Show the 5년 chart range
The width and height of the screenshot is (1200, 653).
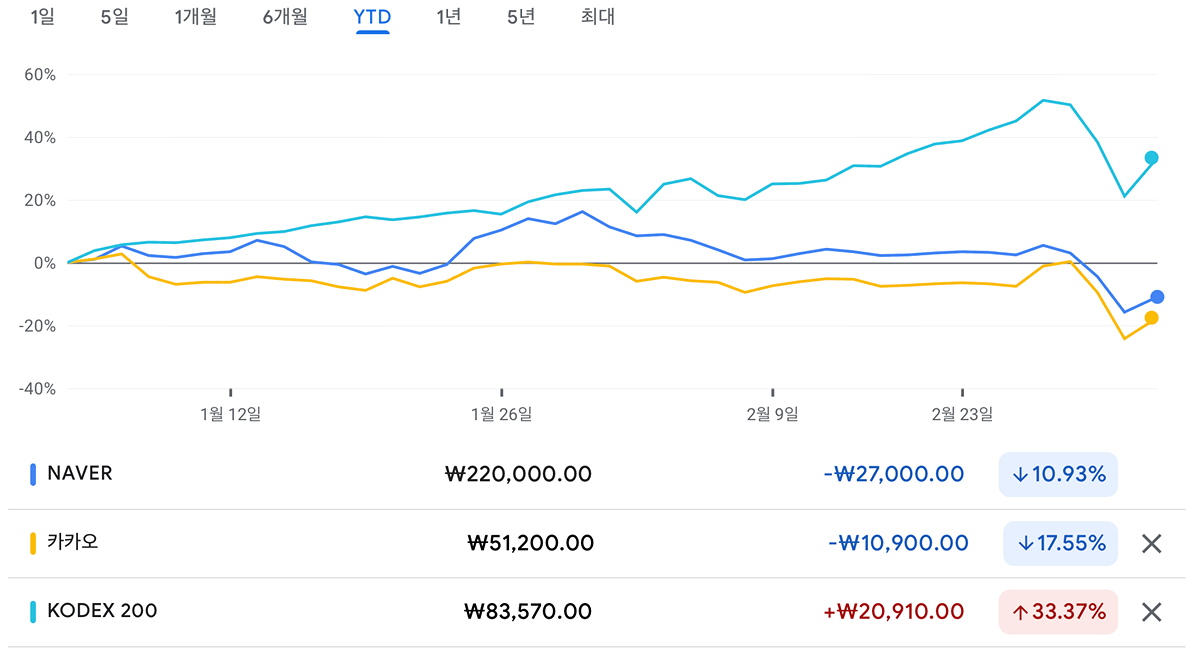click(521, 17)
